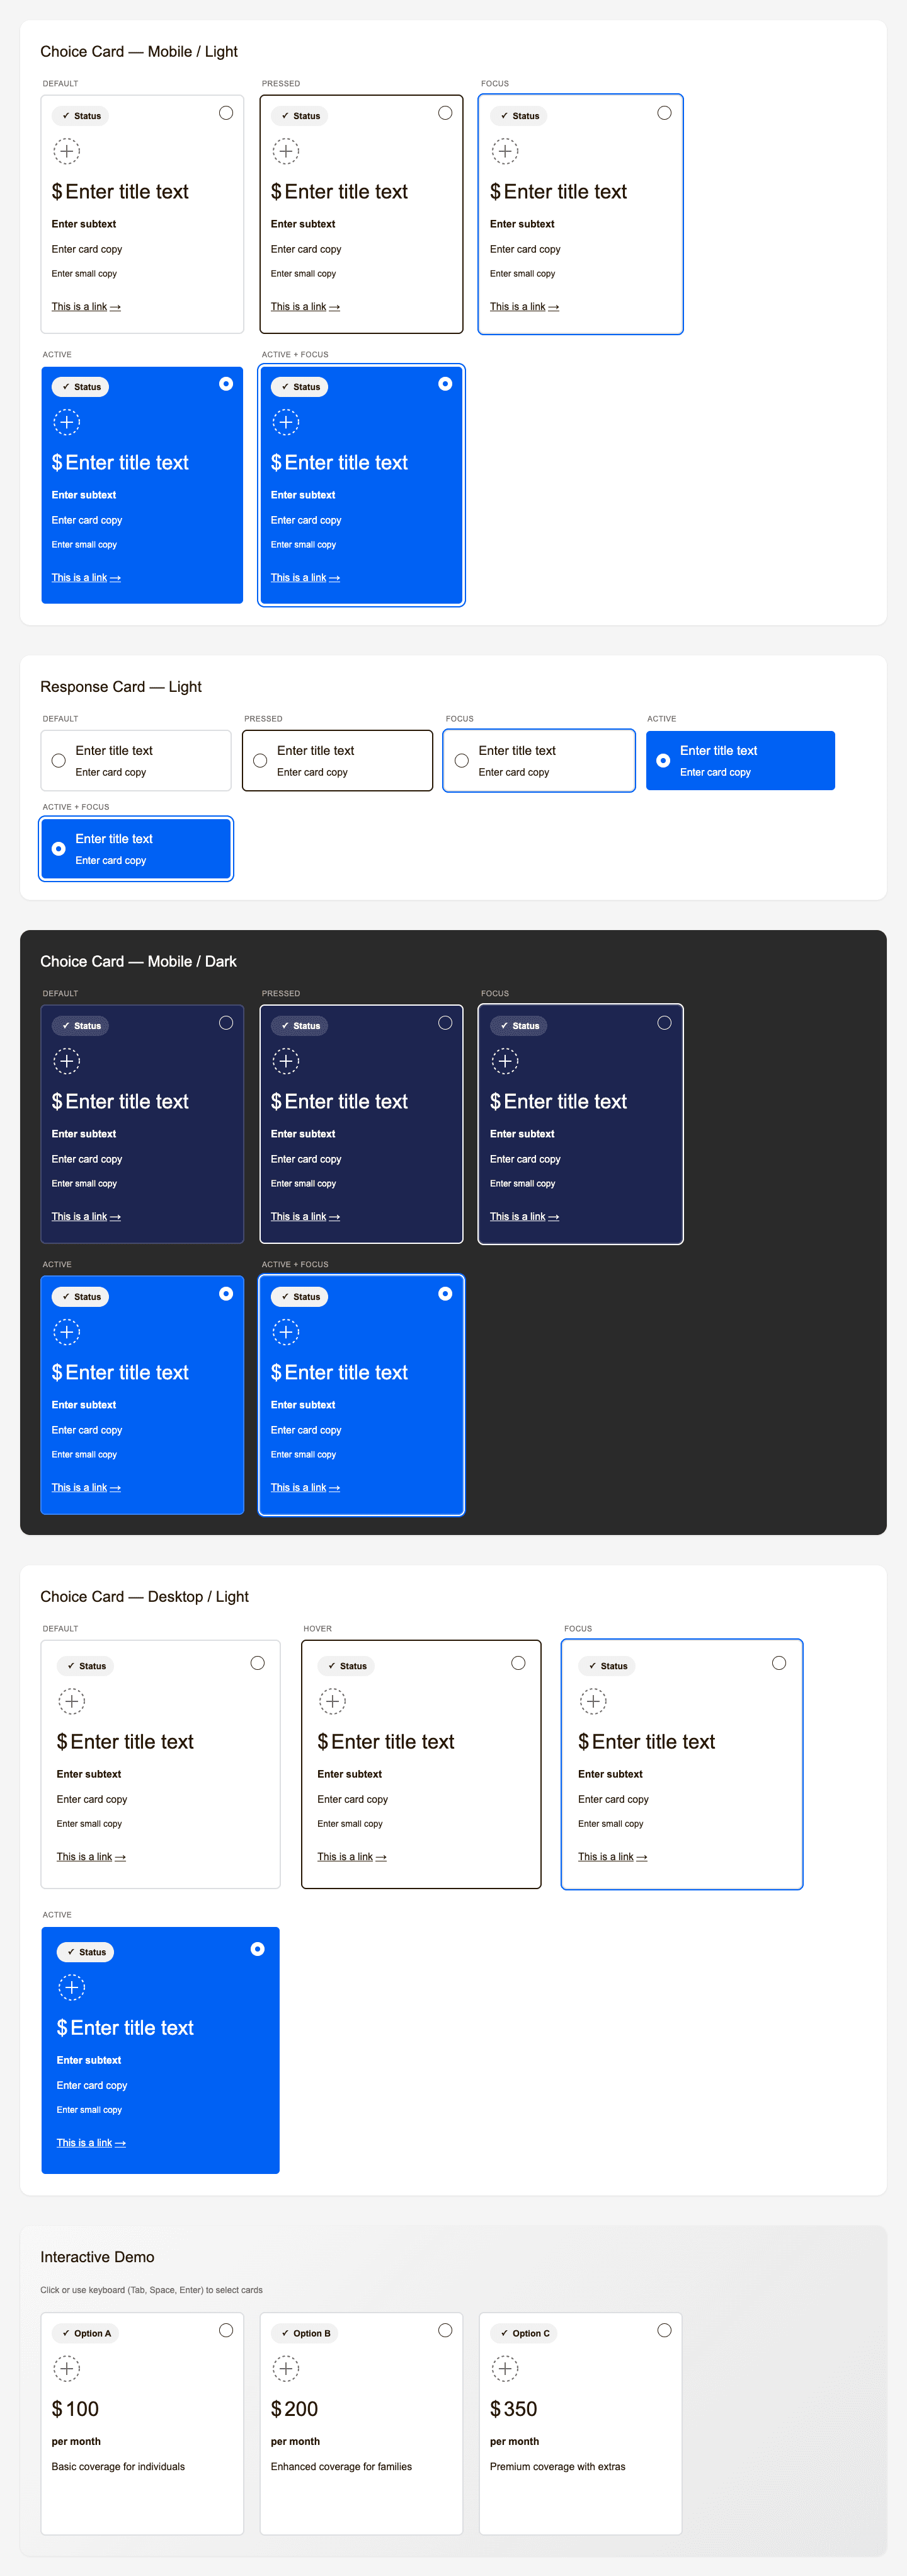The height and width of the screenshot is (2576, 907).
Task: Click plus icon in Mobile Dark PRESSED card
Action: click(286, 1062)
